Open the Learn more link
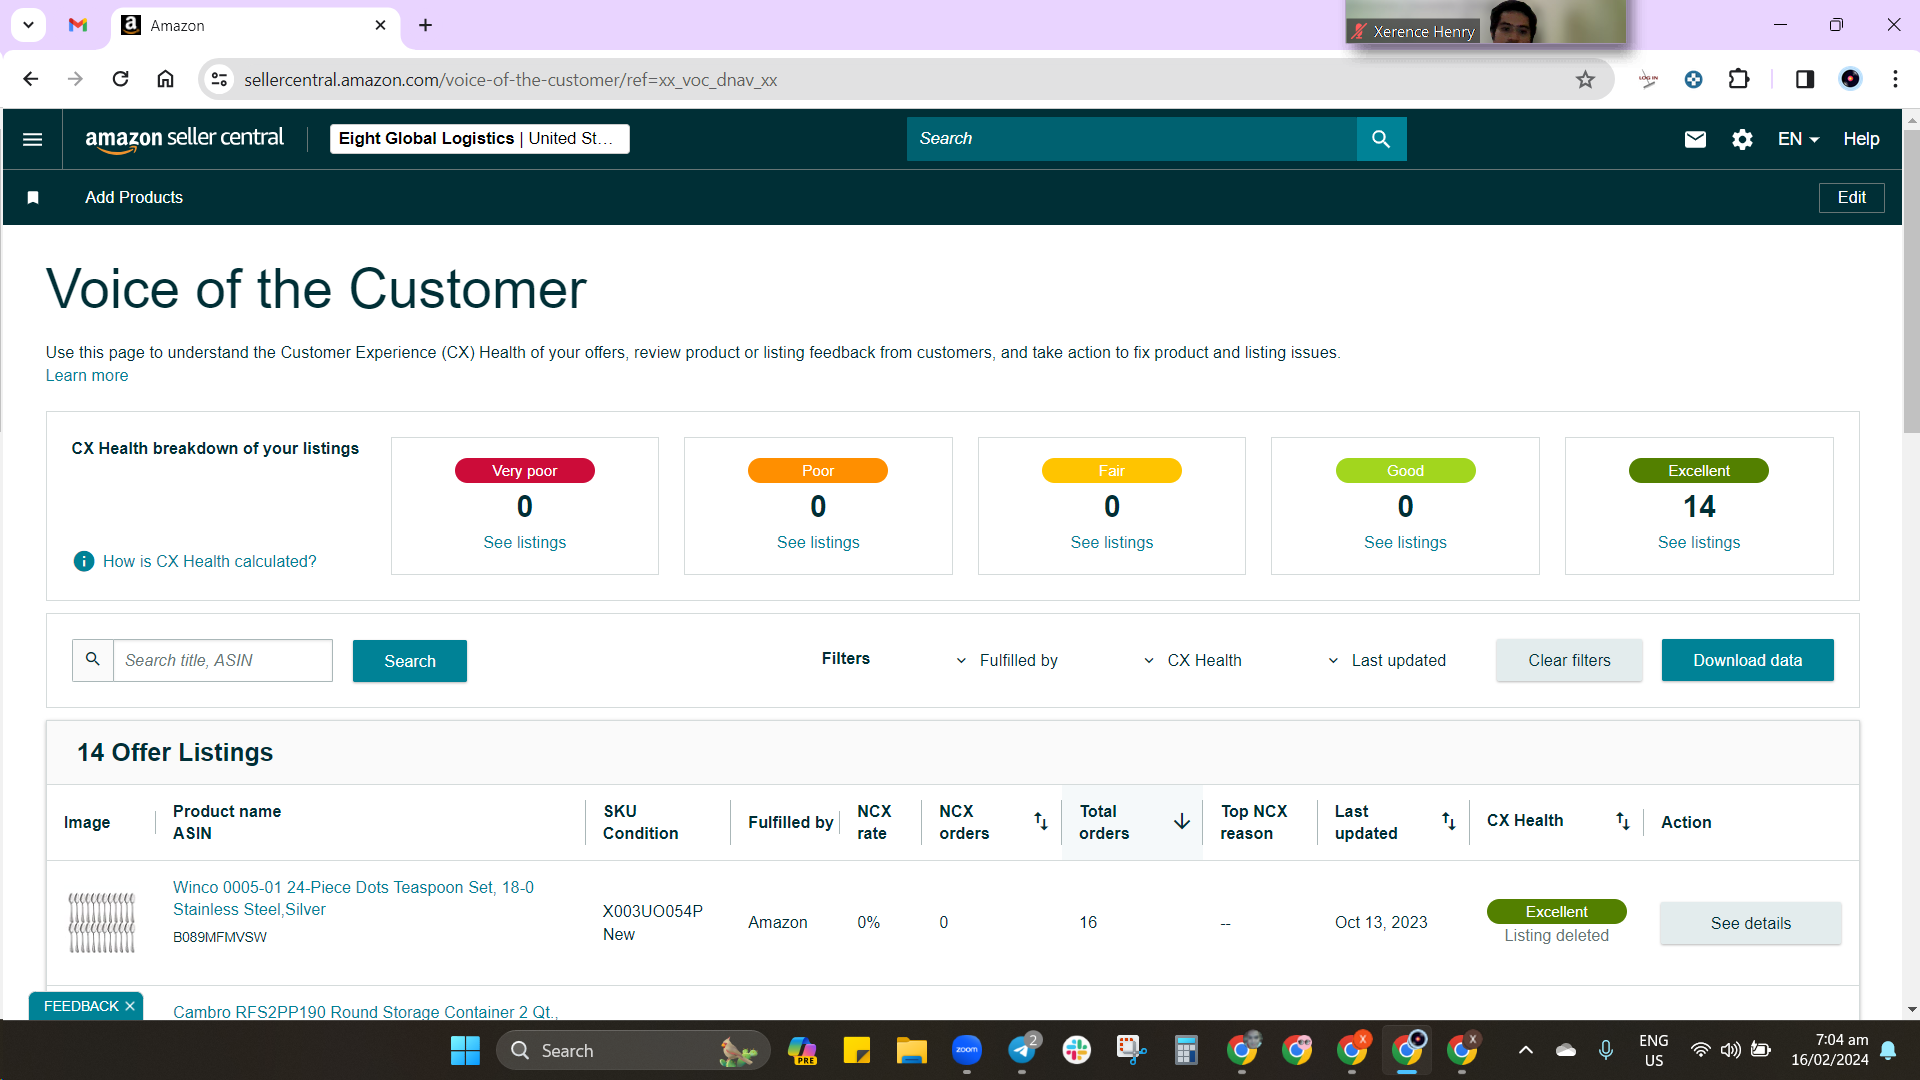The image size is (1920, 1080). click(87, 376)
